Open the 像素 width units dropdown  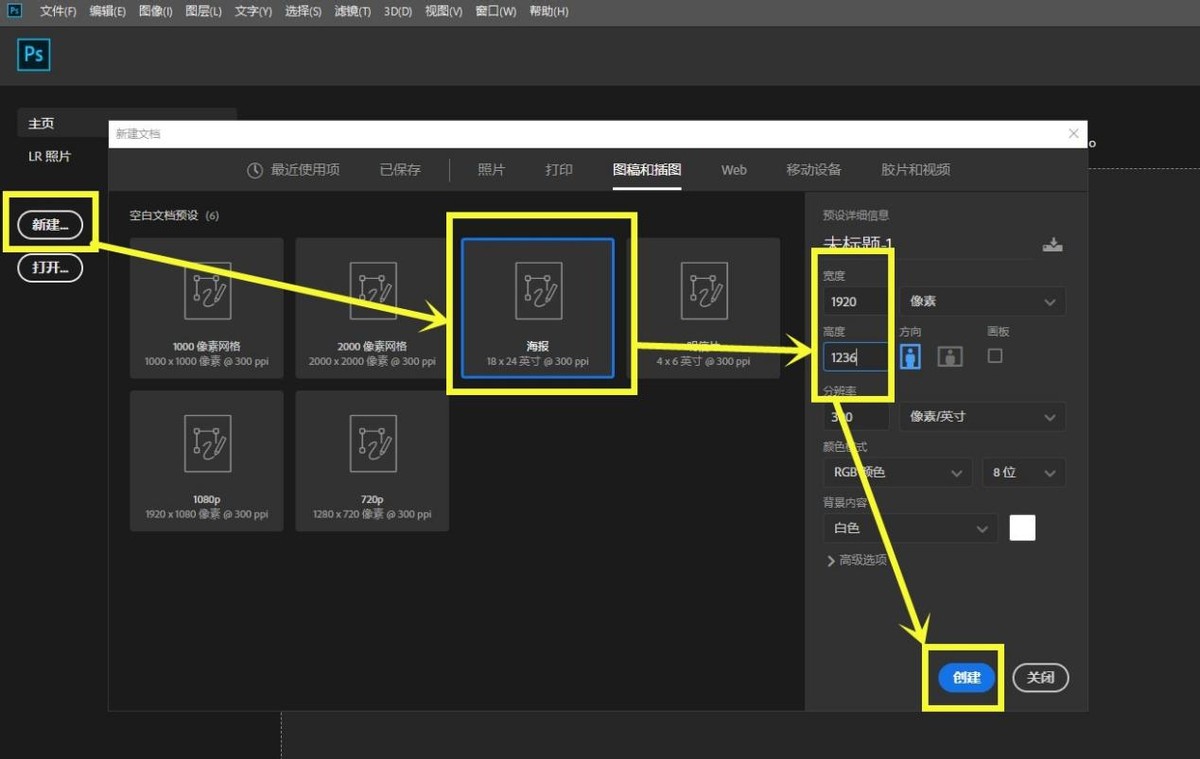[x=982, y=301]
